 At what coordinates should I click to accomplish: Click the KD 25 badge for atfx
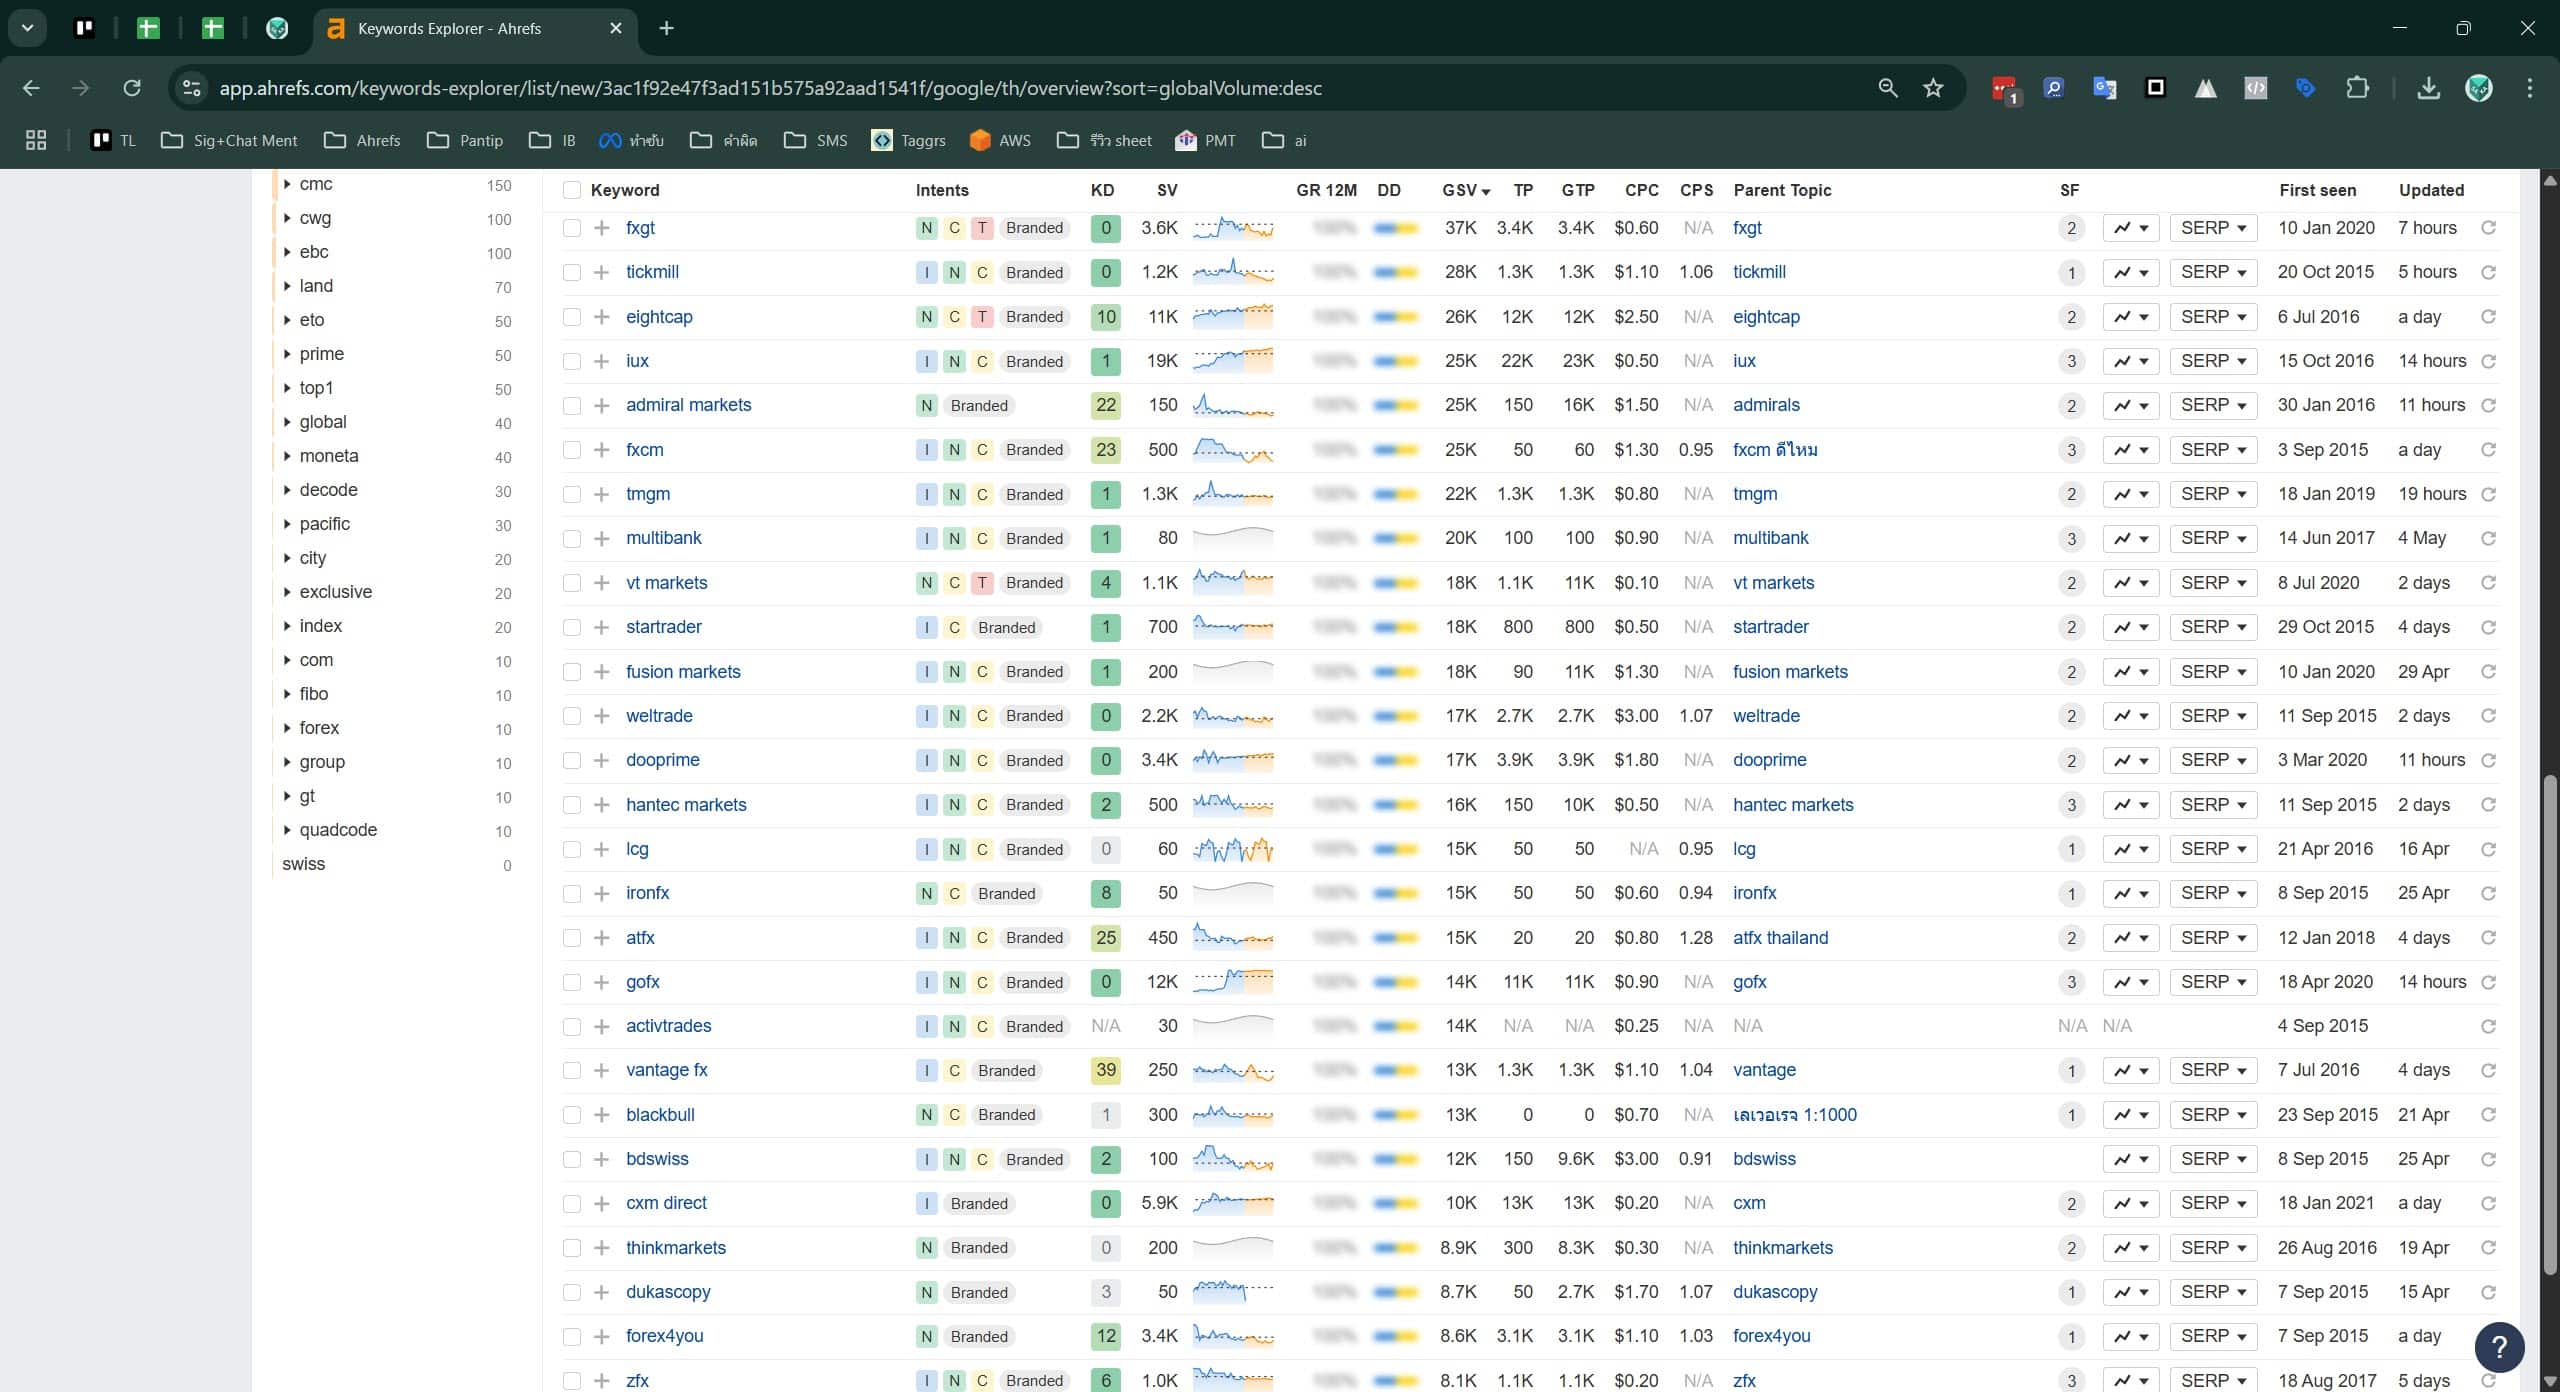[x=1105, y=938]
